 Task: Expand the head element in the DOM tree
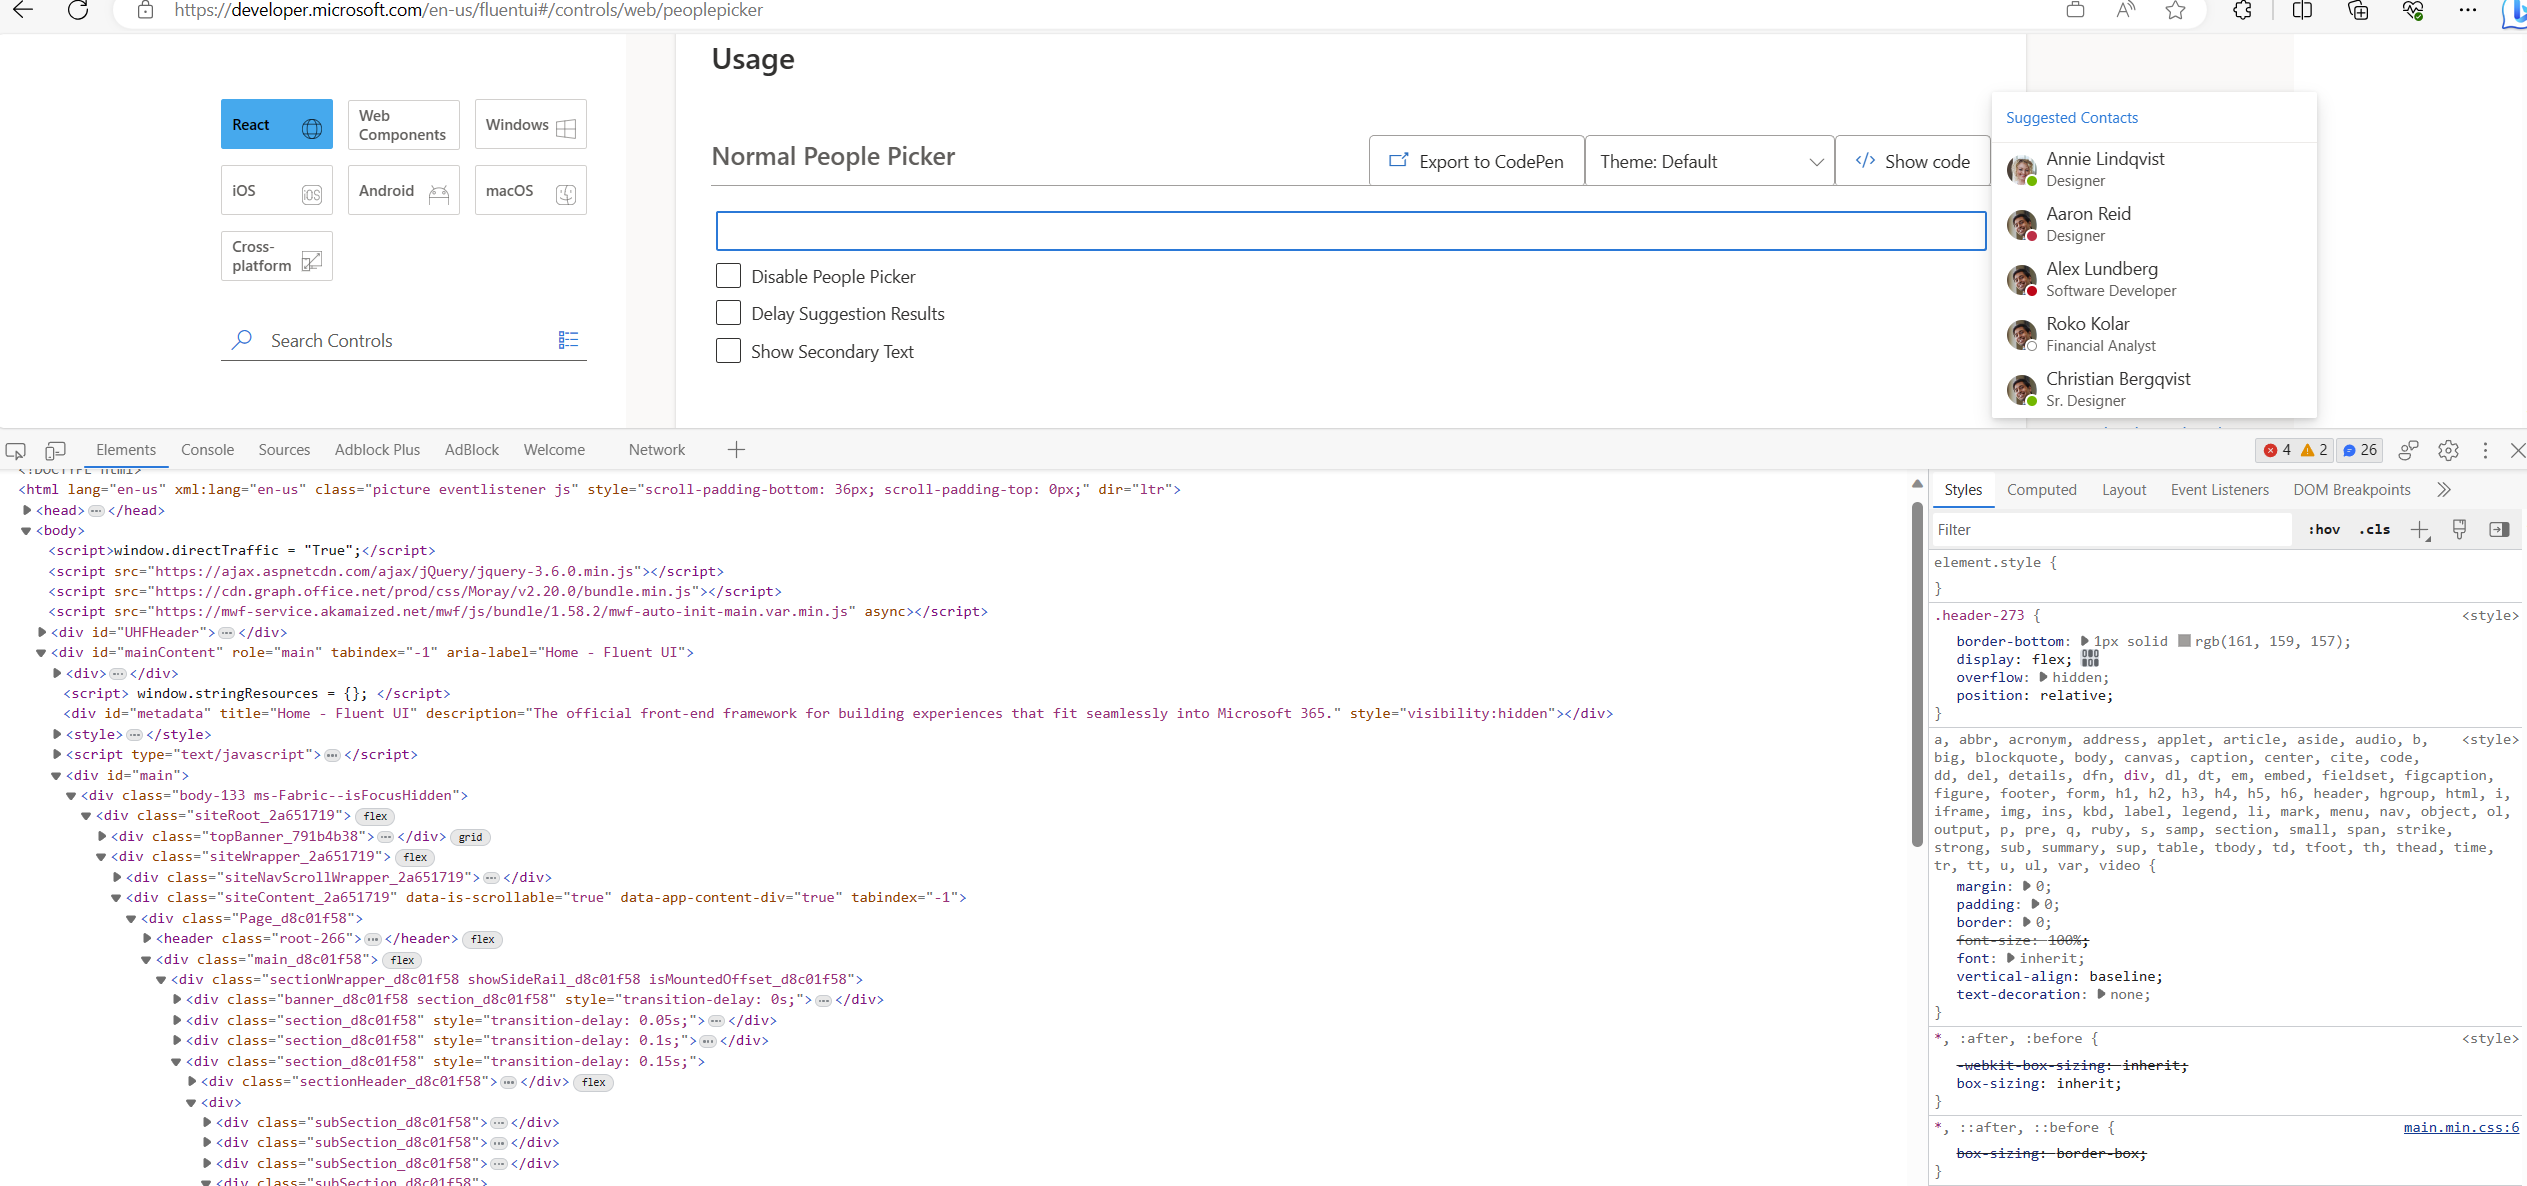tap(27, 510)
